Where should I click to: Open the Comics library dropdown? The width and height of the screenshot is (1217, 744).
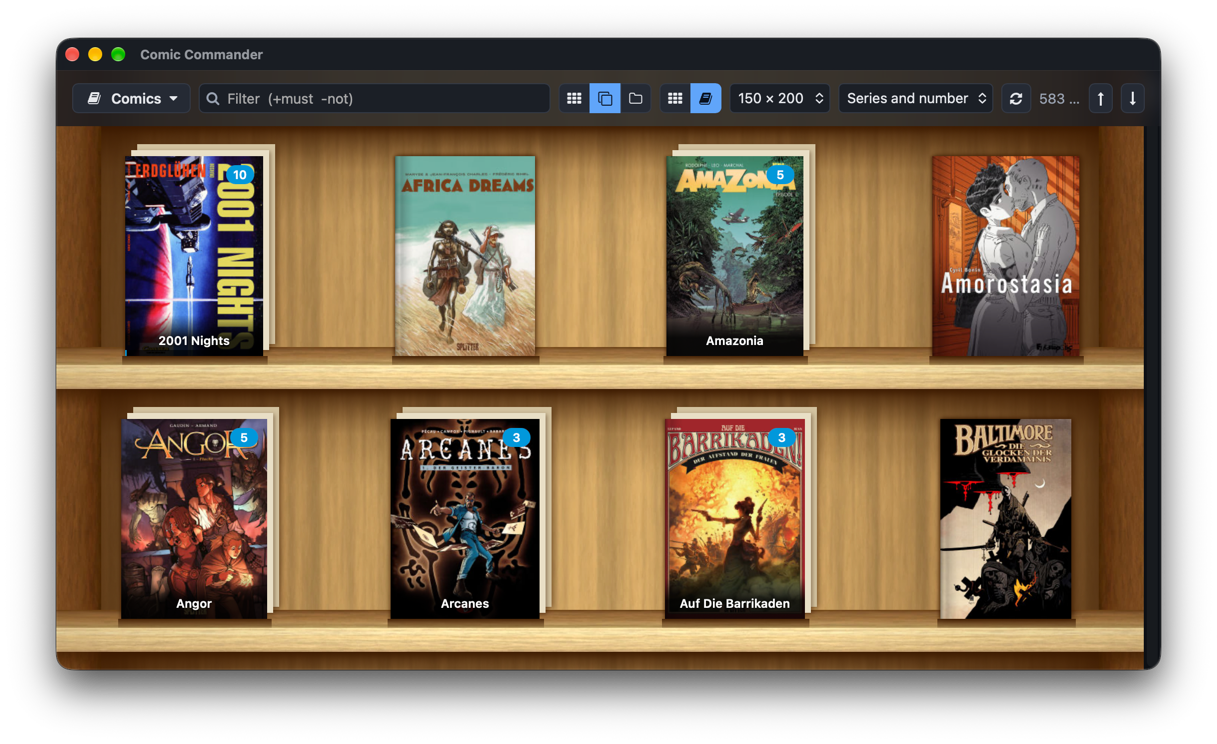[131, 98]
